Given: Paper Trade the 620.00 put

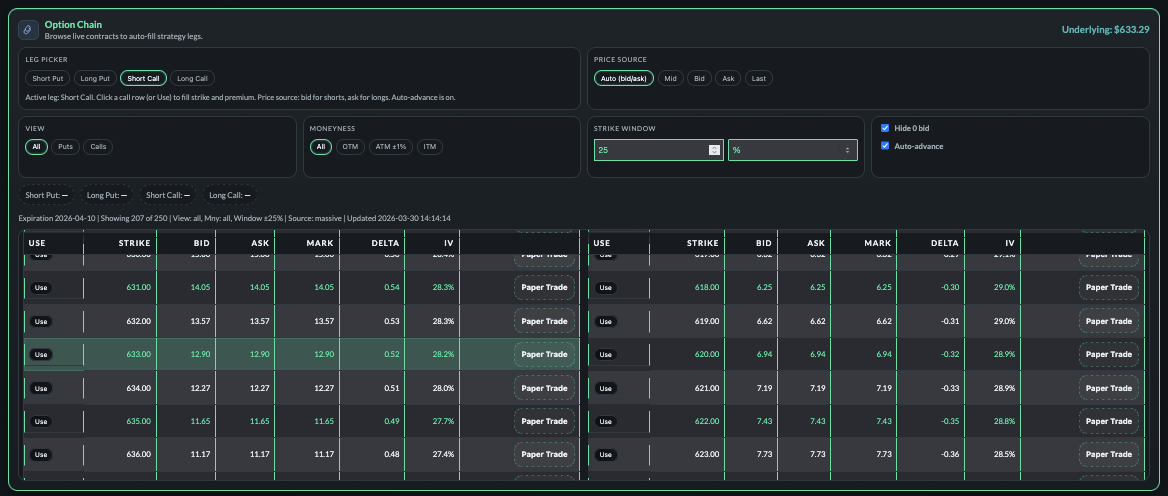Looking at the screenshot, I should (1109, 354).
